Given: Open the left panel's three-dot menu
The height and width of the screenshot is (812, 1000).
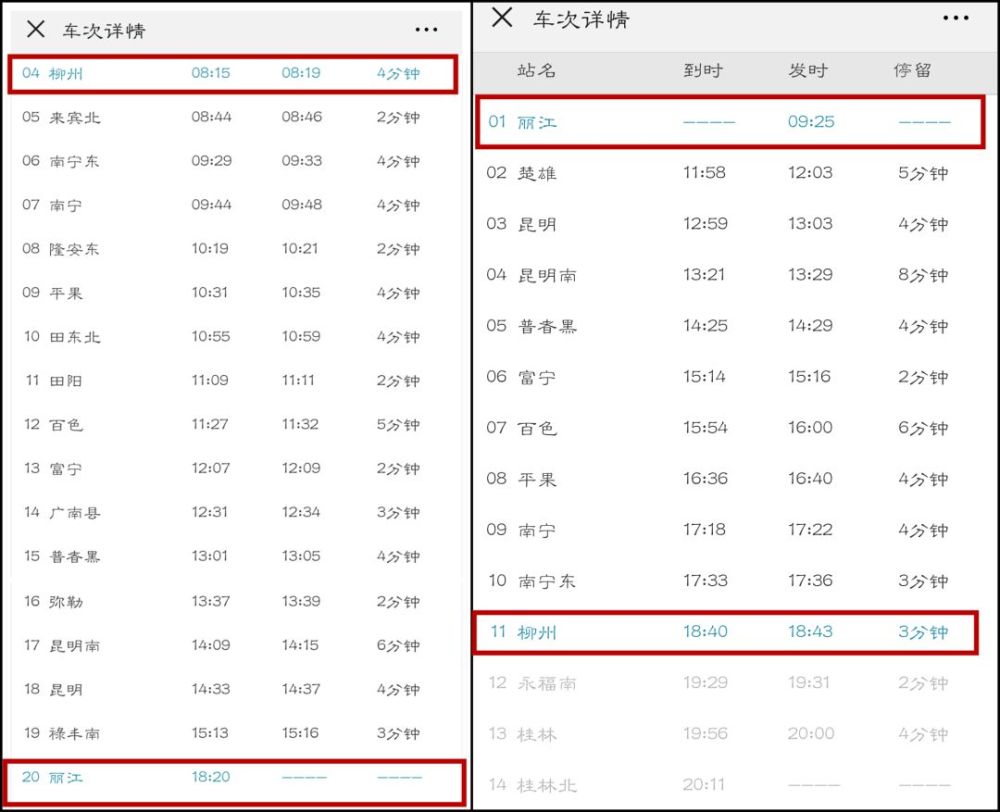Looking at the screenshot, I should [x=426, y=29].
